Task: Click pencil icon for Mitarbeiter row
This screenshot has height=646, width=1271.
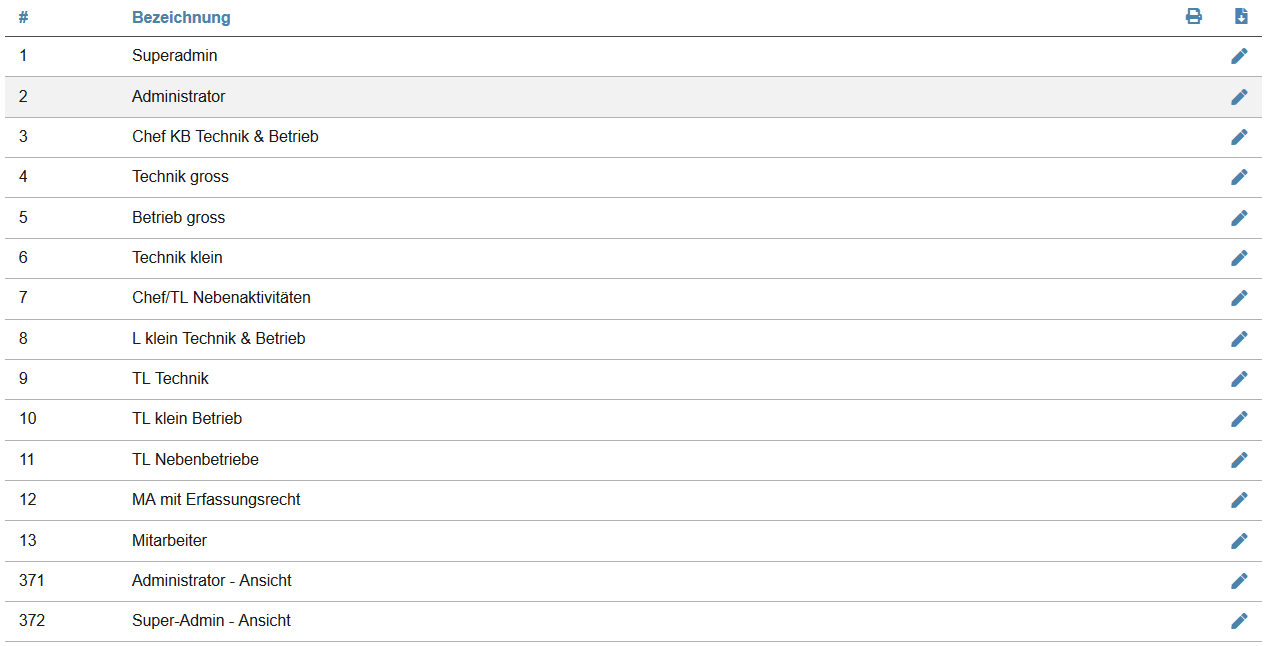Action: pyautogui.click(x=1239, y=541)
